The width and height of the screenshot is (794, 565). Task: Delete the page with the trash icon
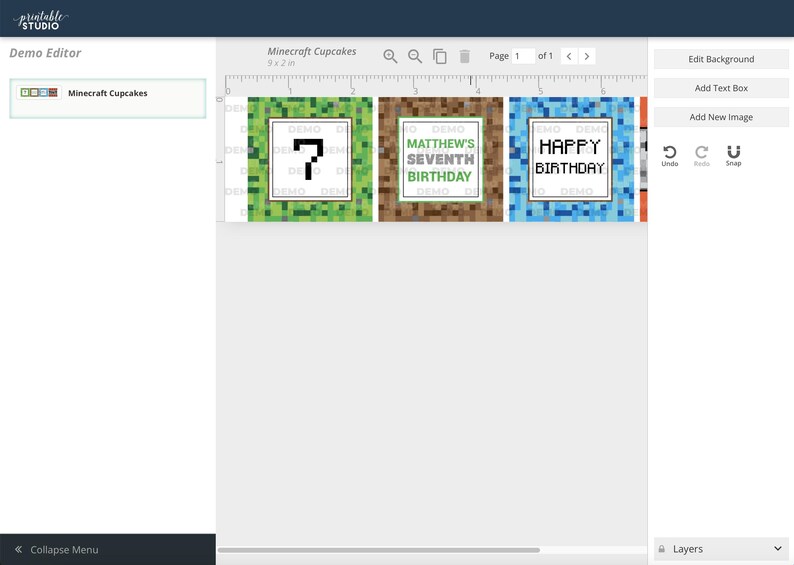[464, 56]
